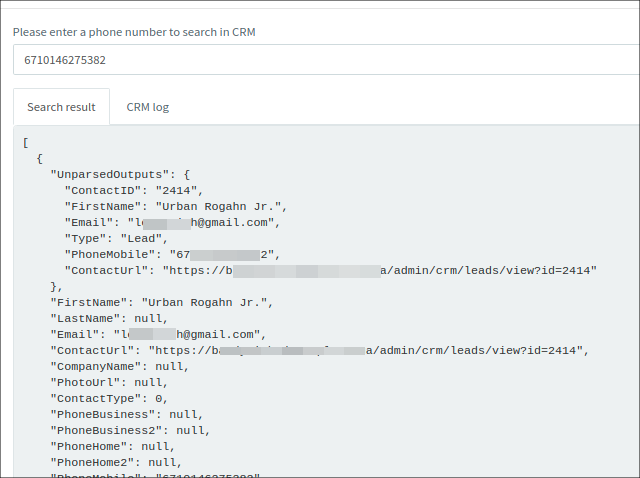This screenshot has width=640, height=478.
Task: Click the "PhoneBusiness2": null line
Action: pos(130,430)
